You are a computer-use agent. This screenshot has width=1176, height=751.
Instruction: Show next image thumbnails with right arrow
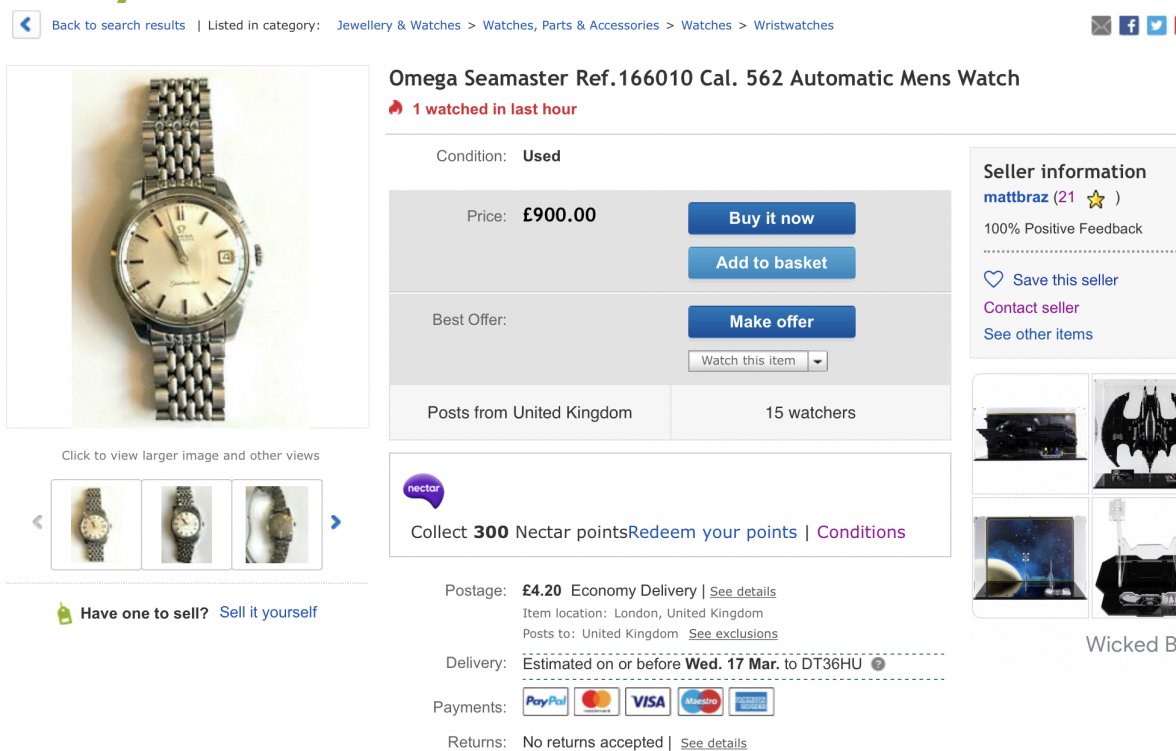(336, 522)
